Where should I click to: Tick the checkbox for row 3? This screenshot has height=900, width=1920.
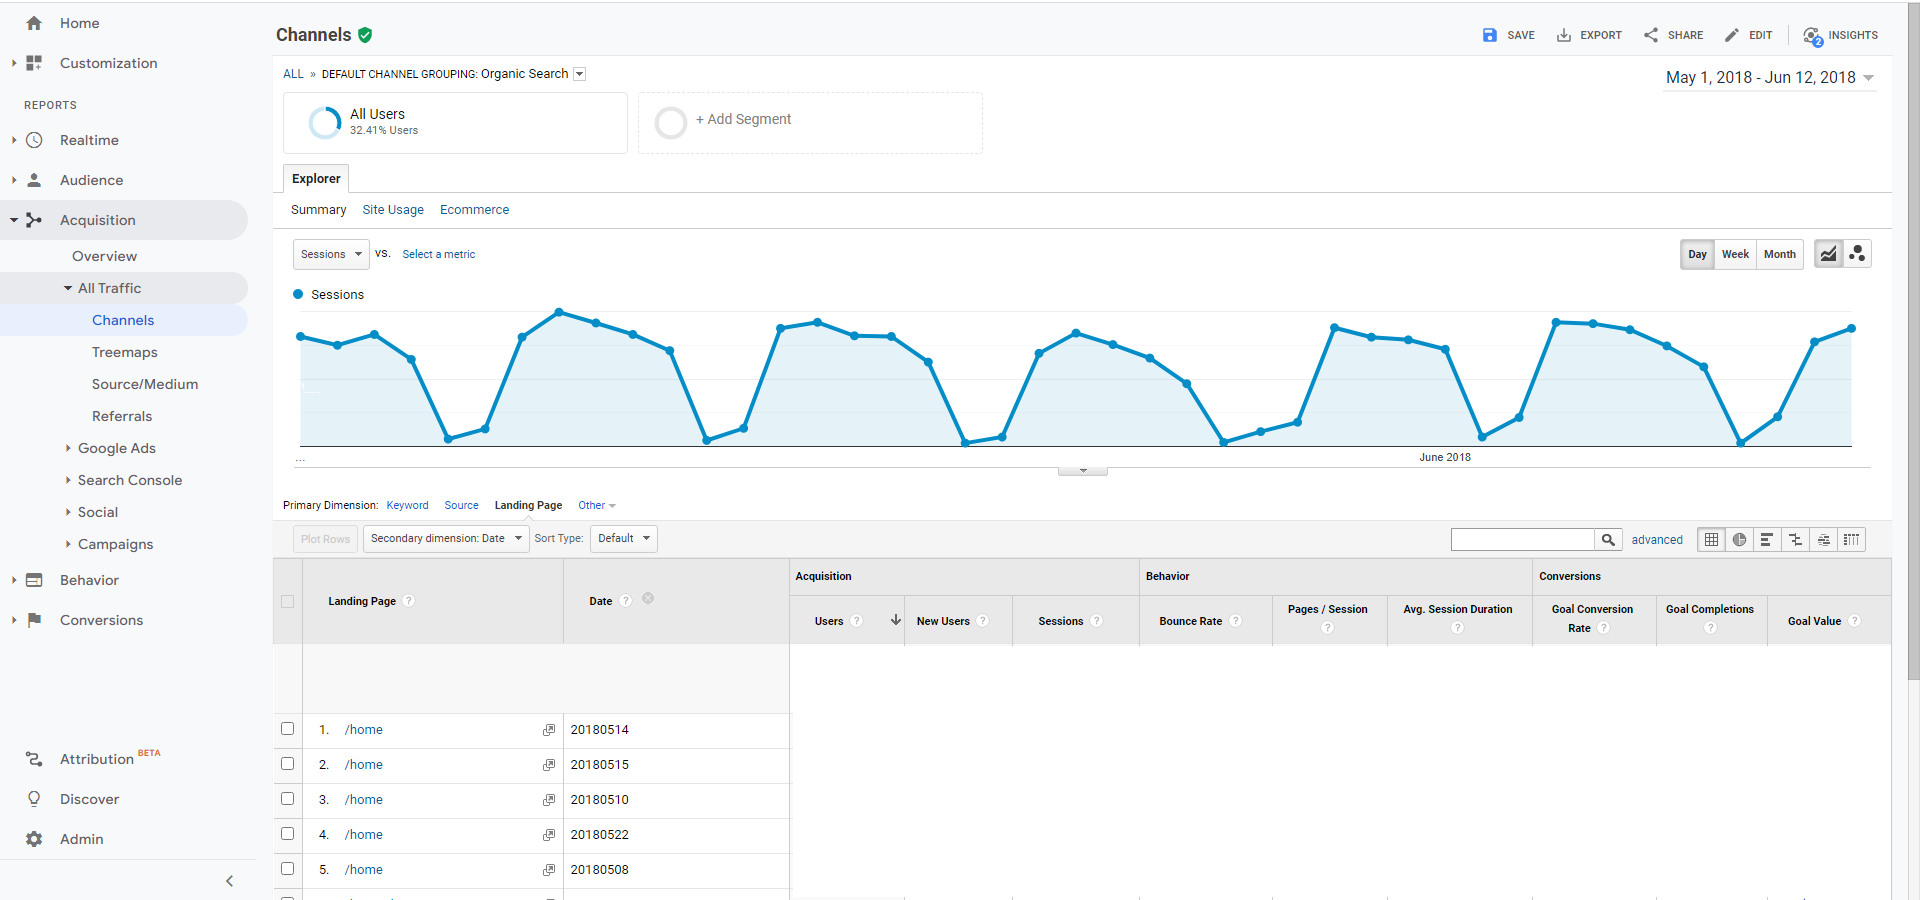pyautogui.click(x=288, y=799)
